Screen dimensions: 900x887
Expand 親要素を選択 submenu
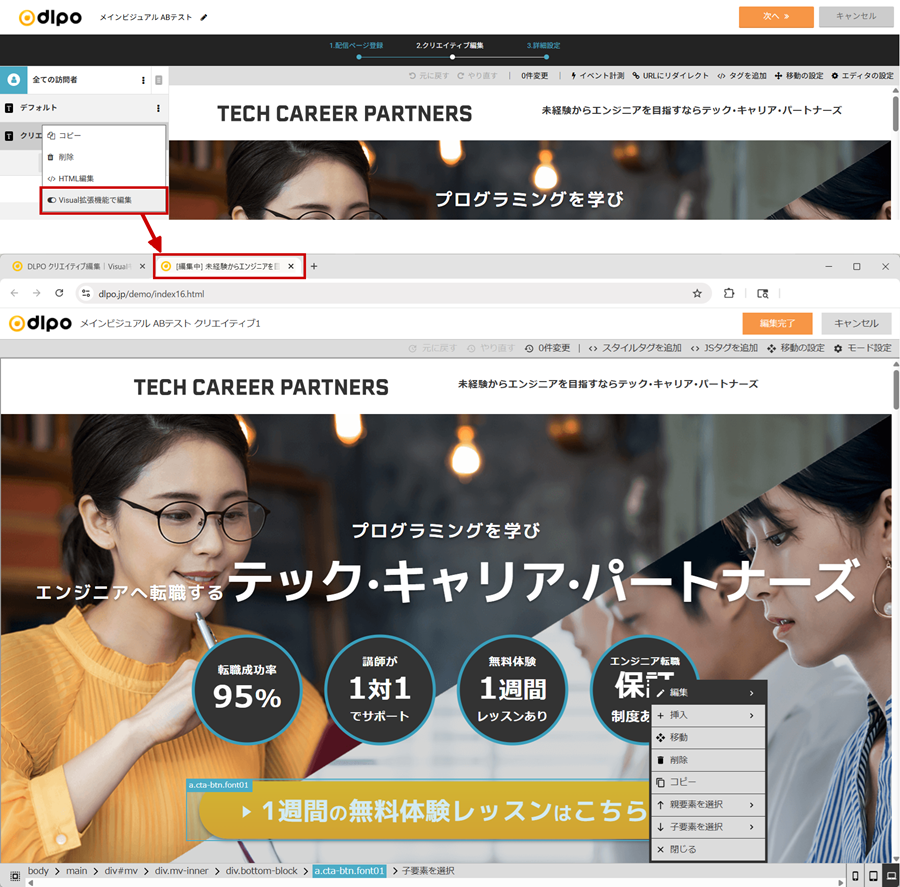pos(708,805)
